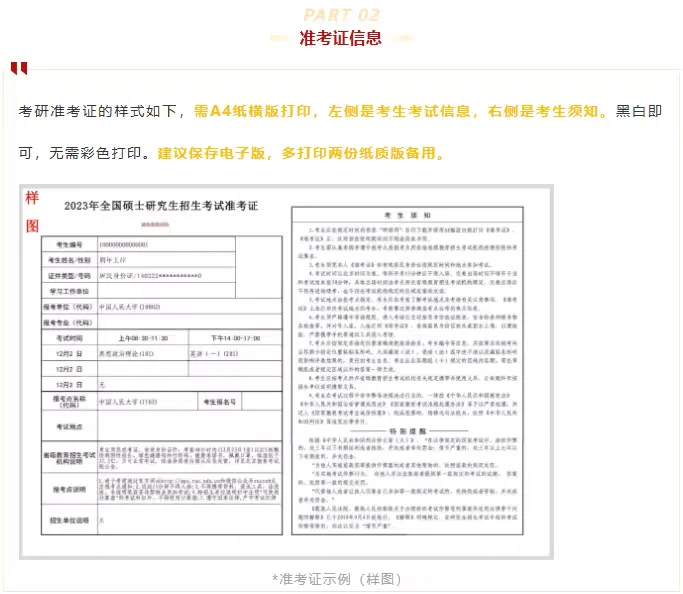
Task: Click the red title "准考证信息"
Action: [341, 38]
